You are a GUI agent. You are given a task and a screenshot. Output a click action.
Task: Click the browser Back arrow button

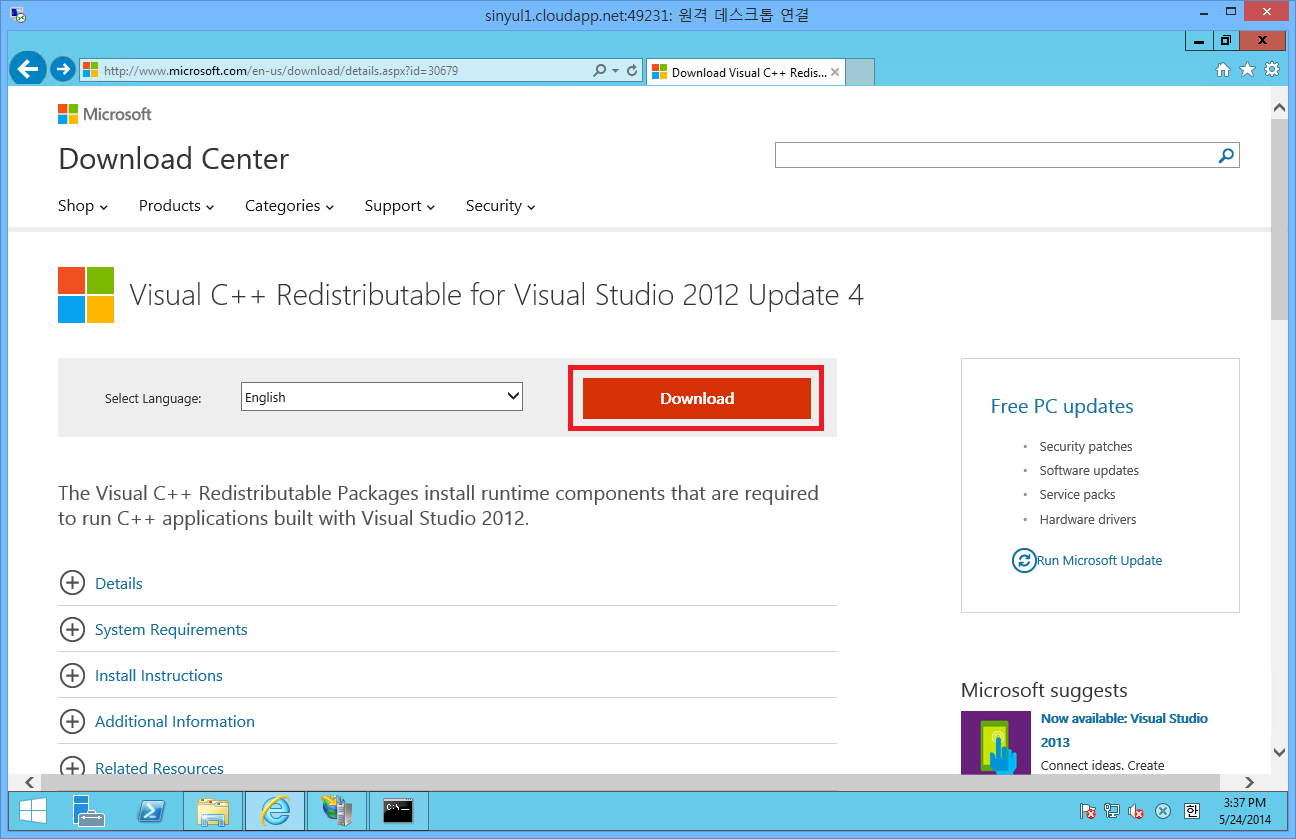point(28,69)
